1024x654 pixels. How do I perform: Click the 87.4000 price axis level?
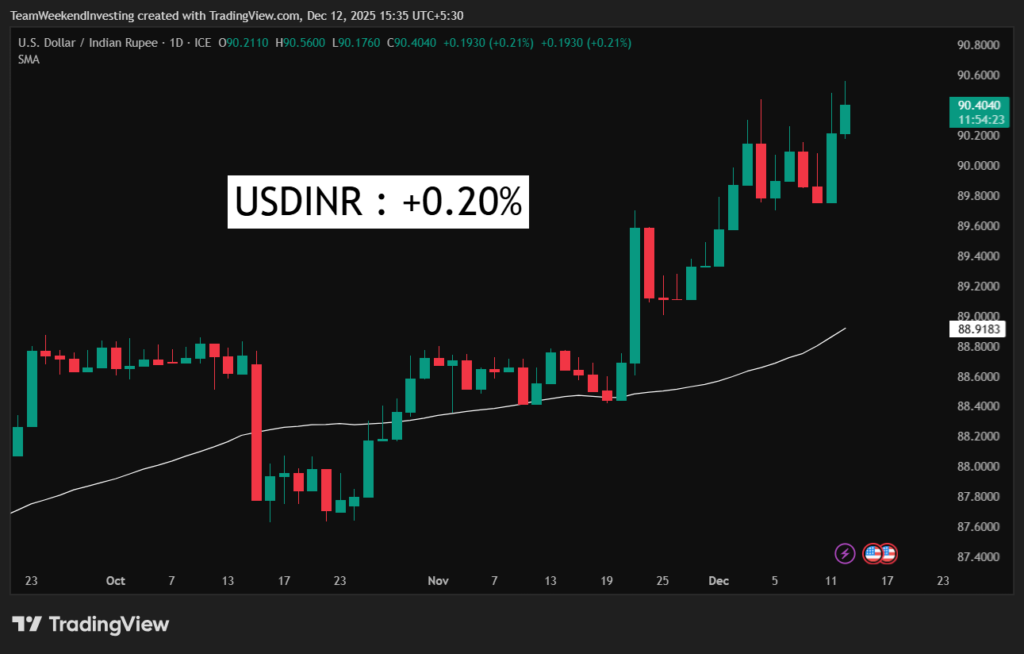click(x=979, y=557)
